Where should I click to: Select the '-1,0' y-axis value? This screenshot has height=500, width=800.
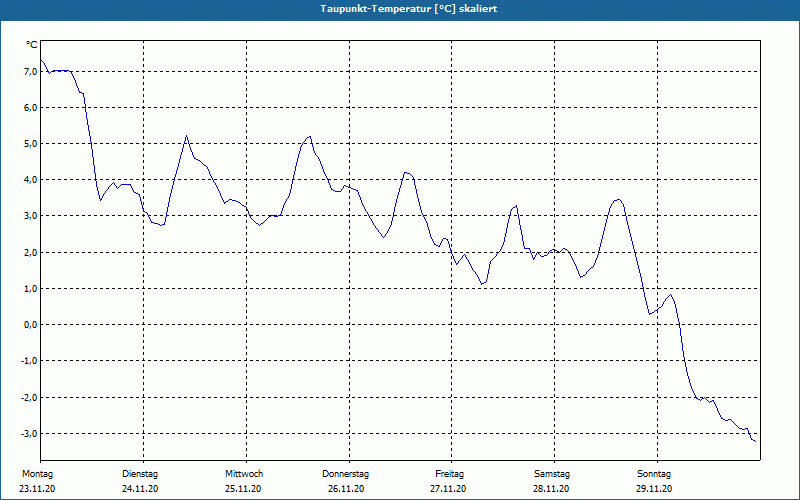click(x=28, y=361)
